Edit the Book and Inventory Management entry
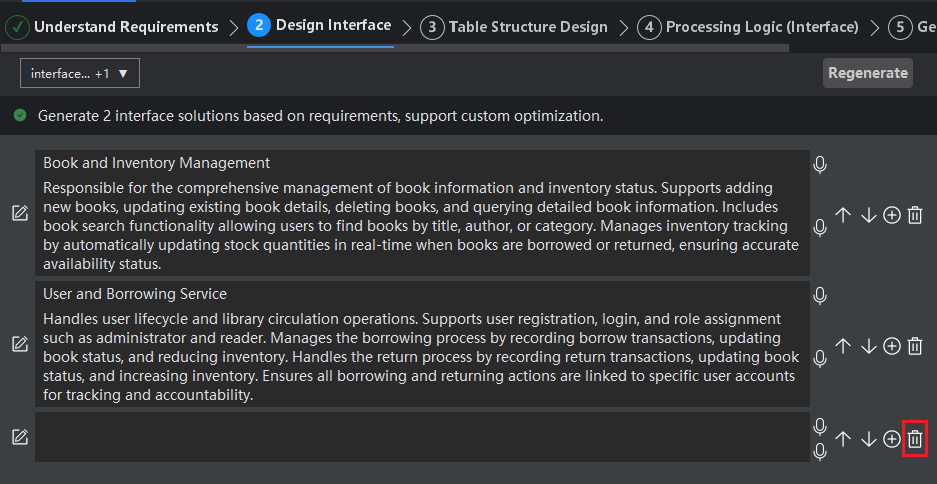Screen dimensions: 937x484 click(x=20, y=213)
